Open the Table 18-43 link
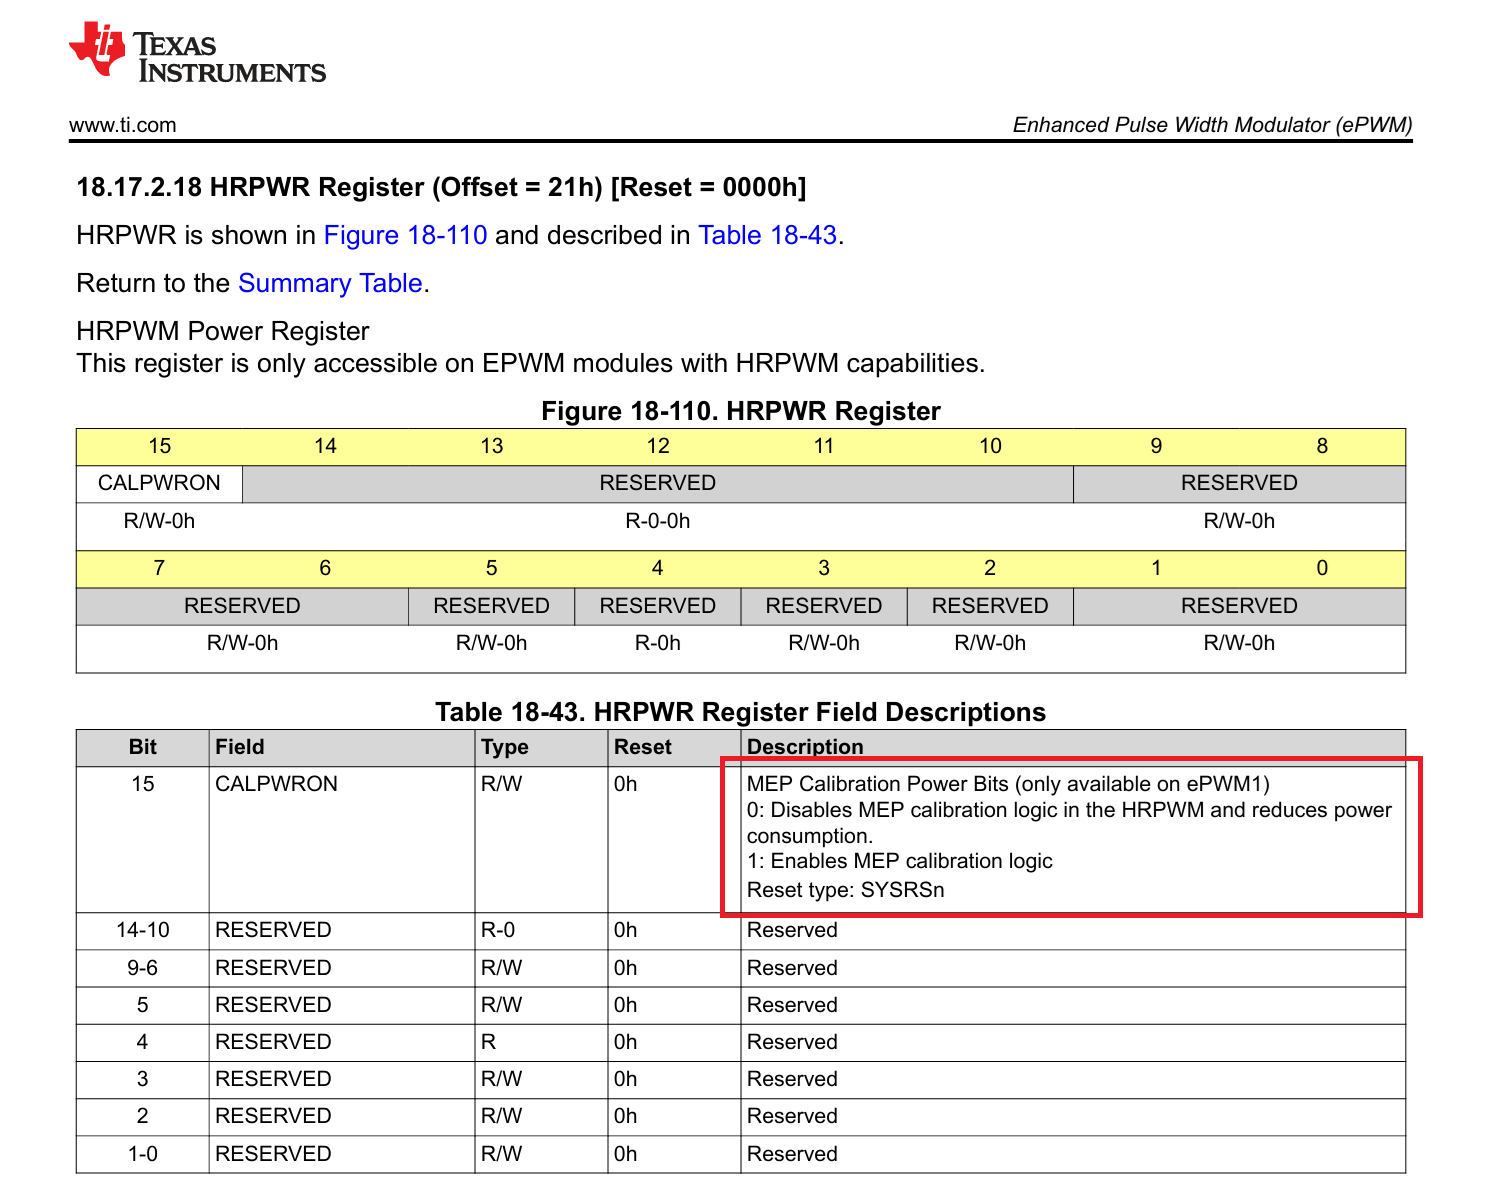This screenshot has width=1486, height=1196. [767, 235]
